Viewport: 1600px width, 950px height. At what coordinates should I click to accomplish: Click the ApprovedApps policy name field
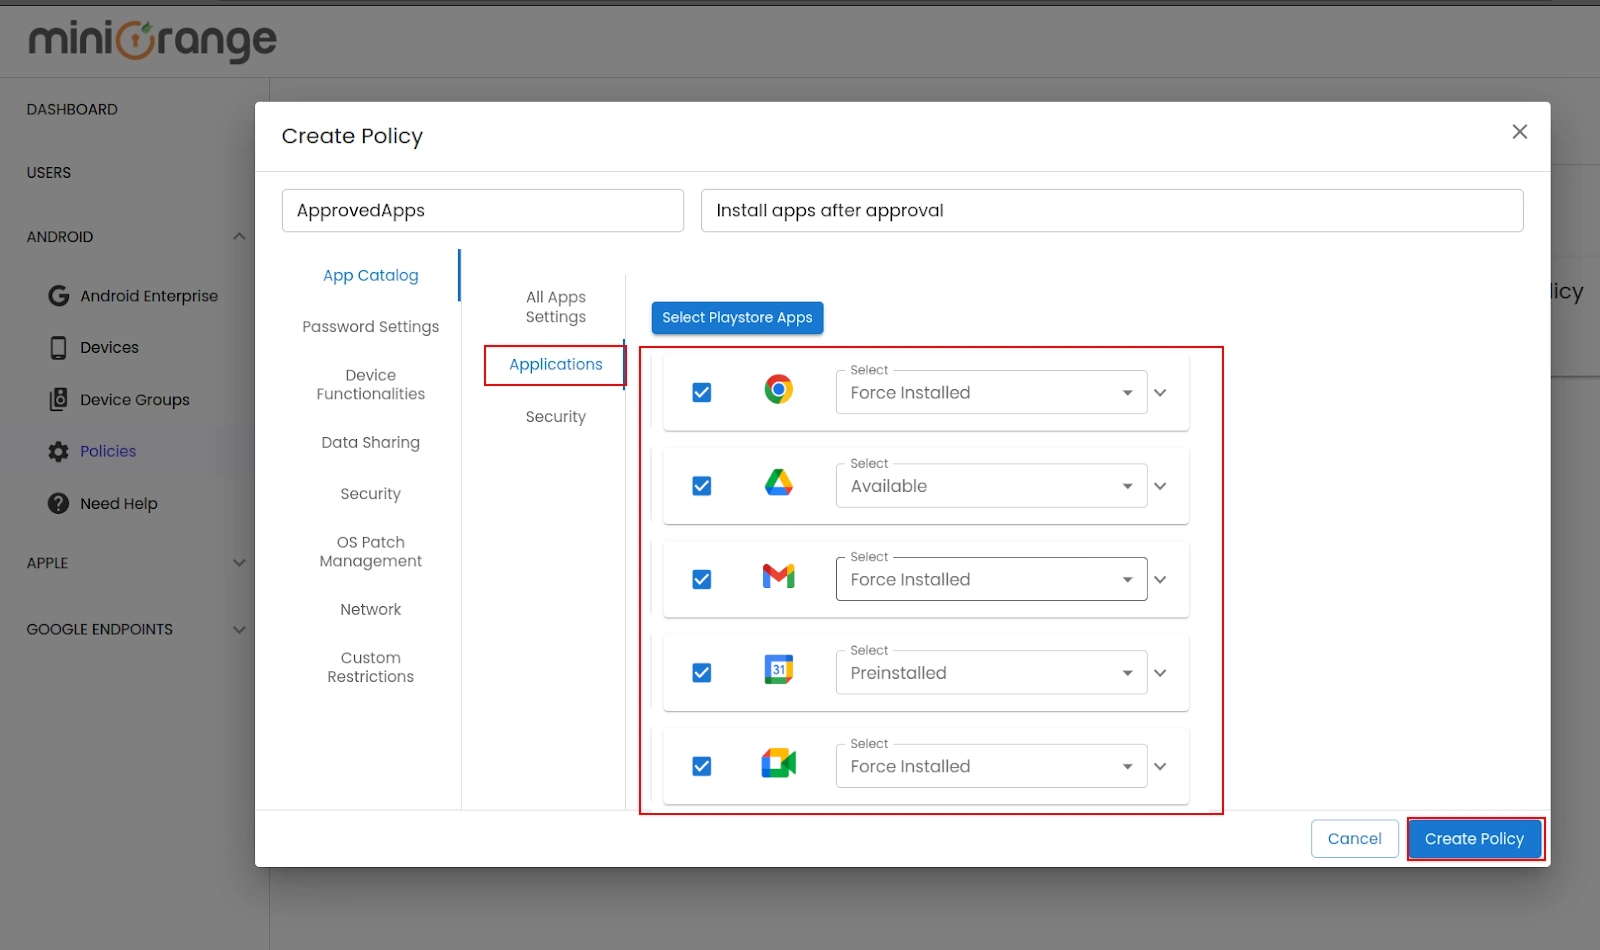coord(482,210)
